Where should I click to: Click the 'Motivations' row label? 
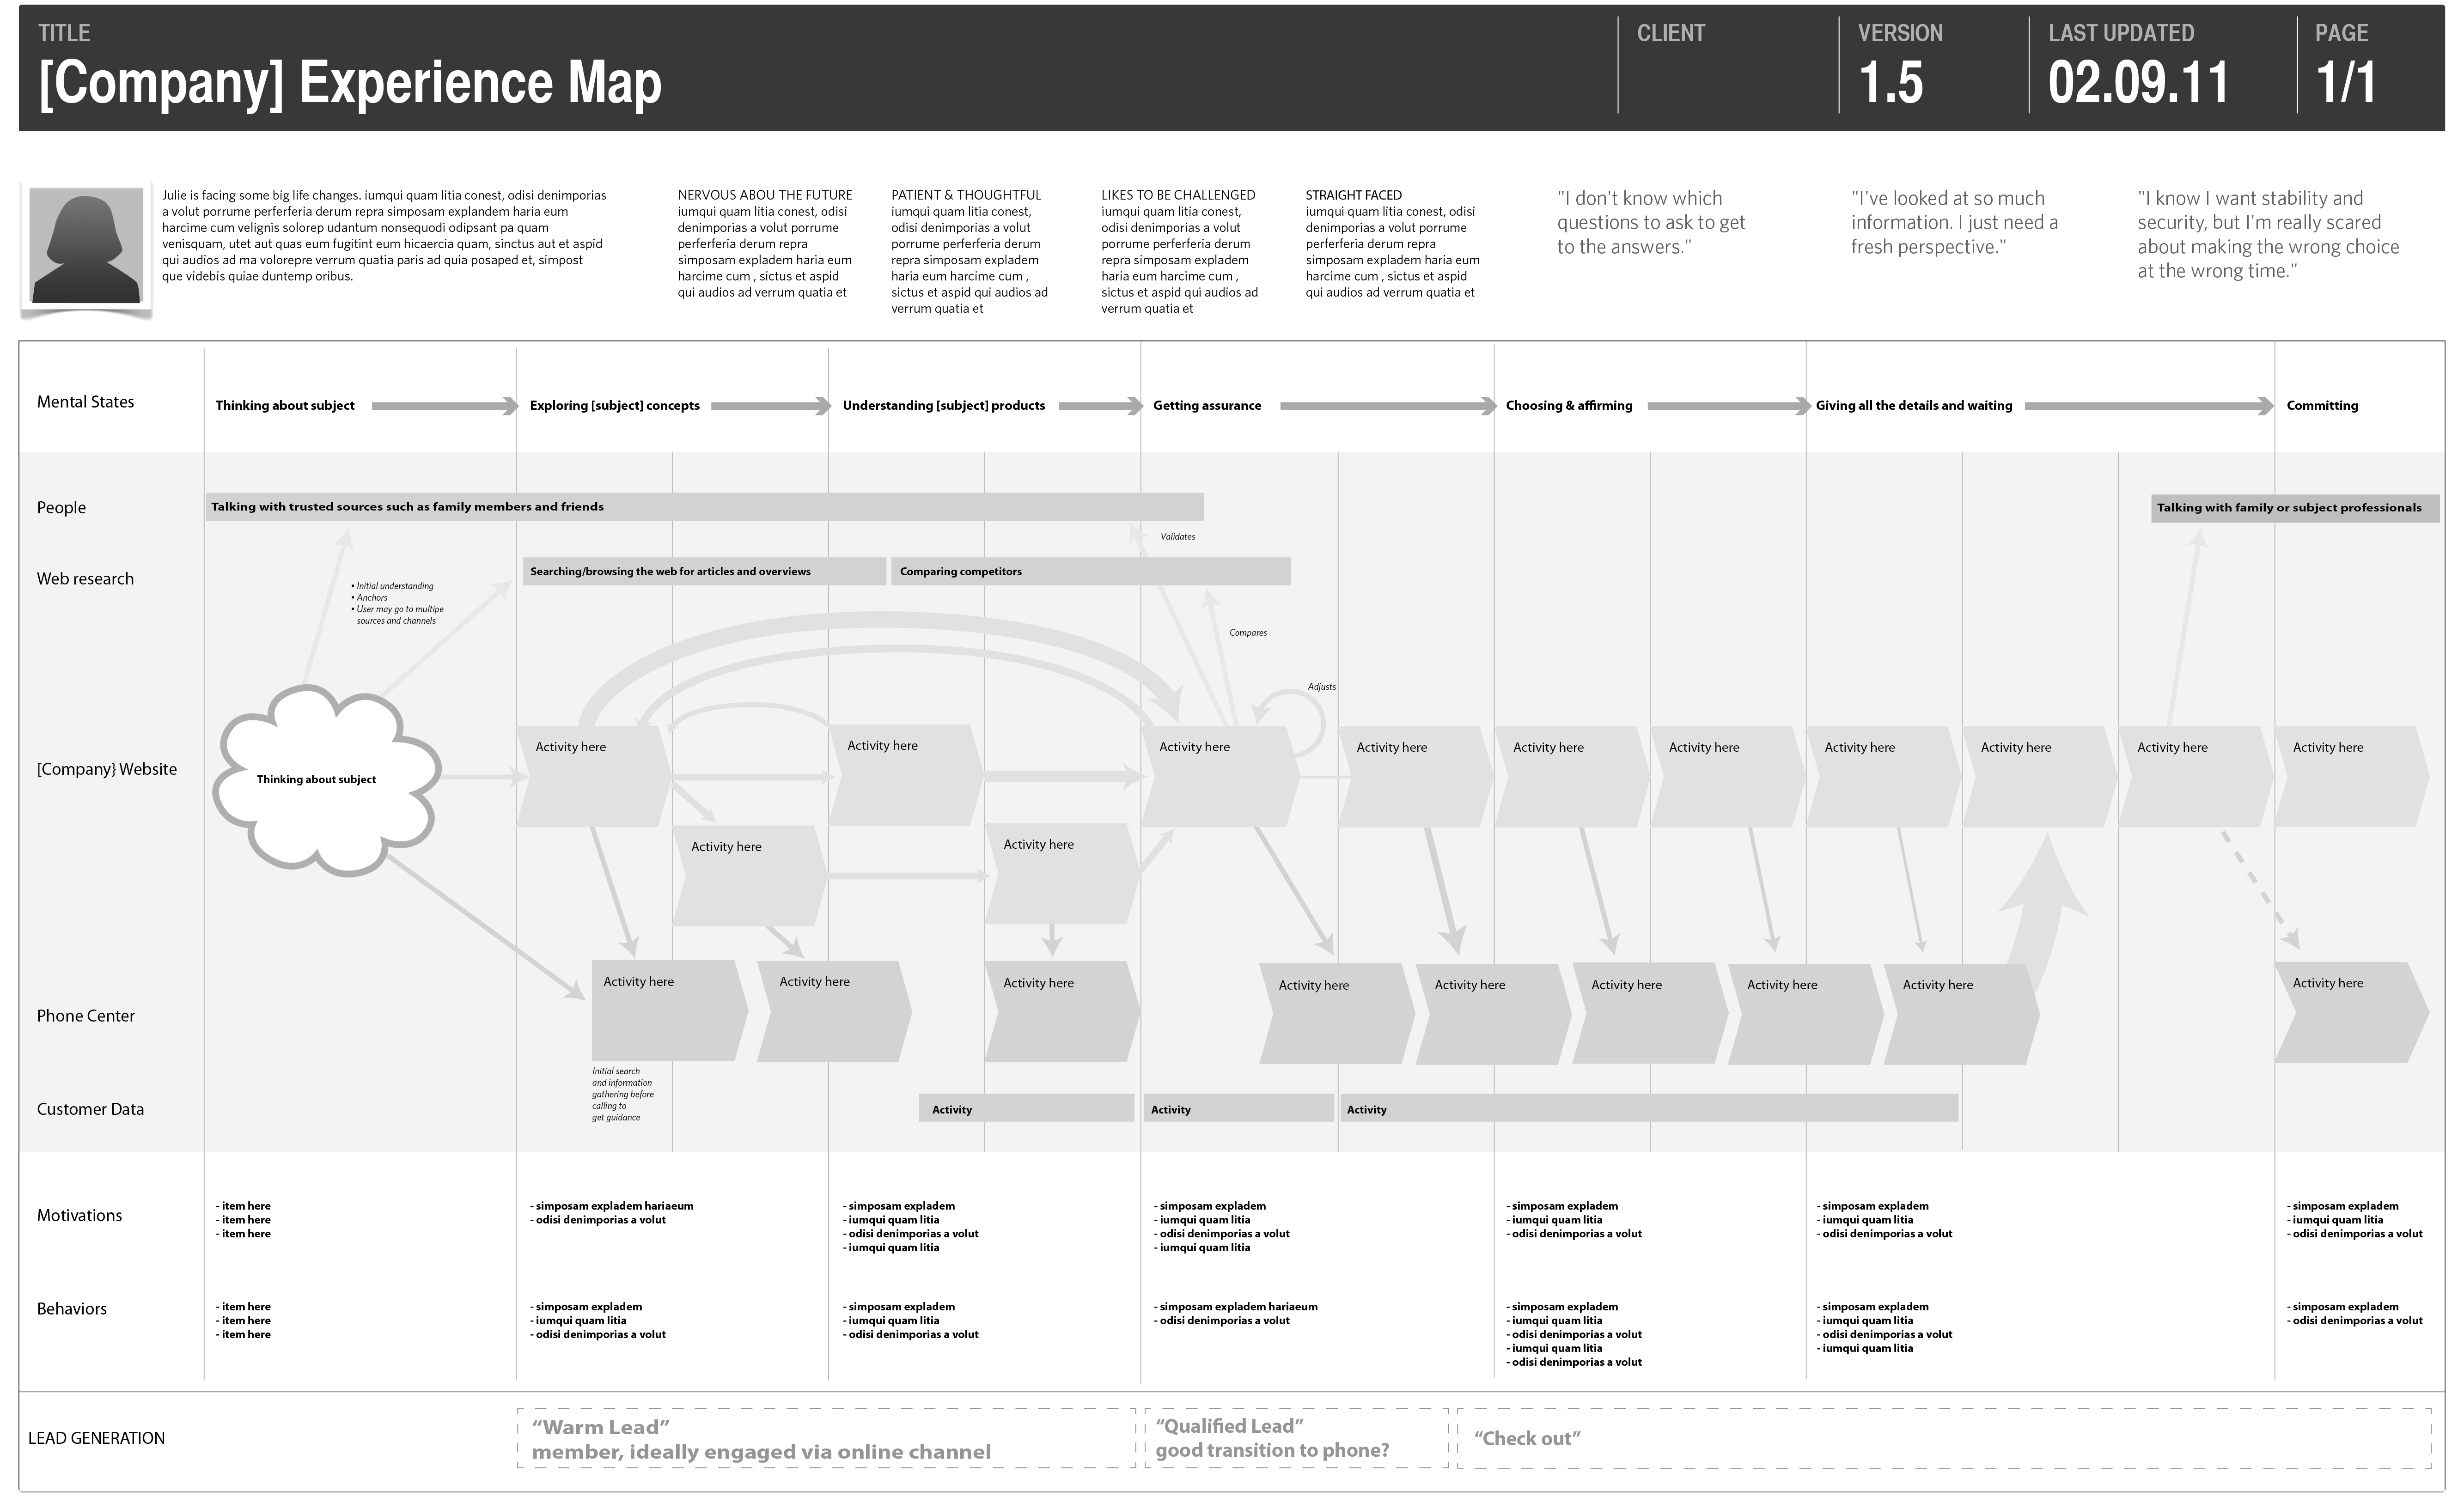[x=79, y=1216]
